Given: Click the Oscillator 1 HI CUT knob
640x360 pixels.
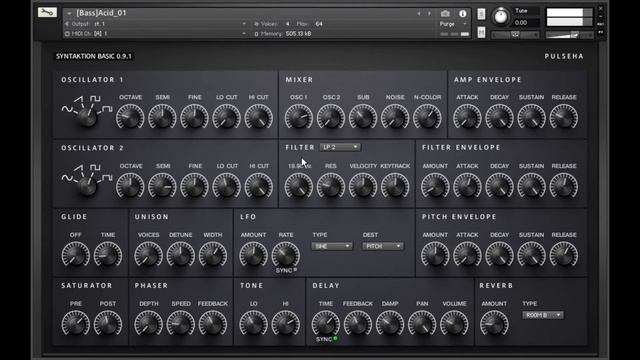Looking at the screenshot, I should point(259,117).
